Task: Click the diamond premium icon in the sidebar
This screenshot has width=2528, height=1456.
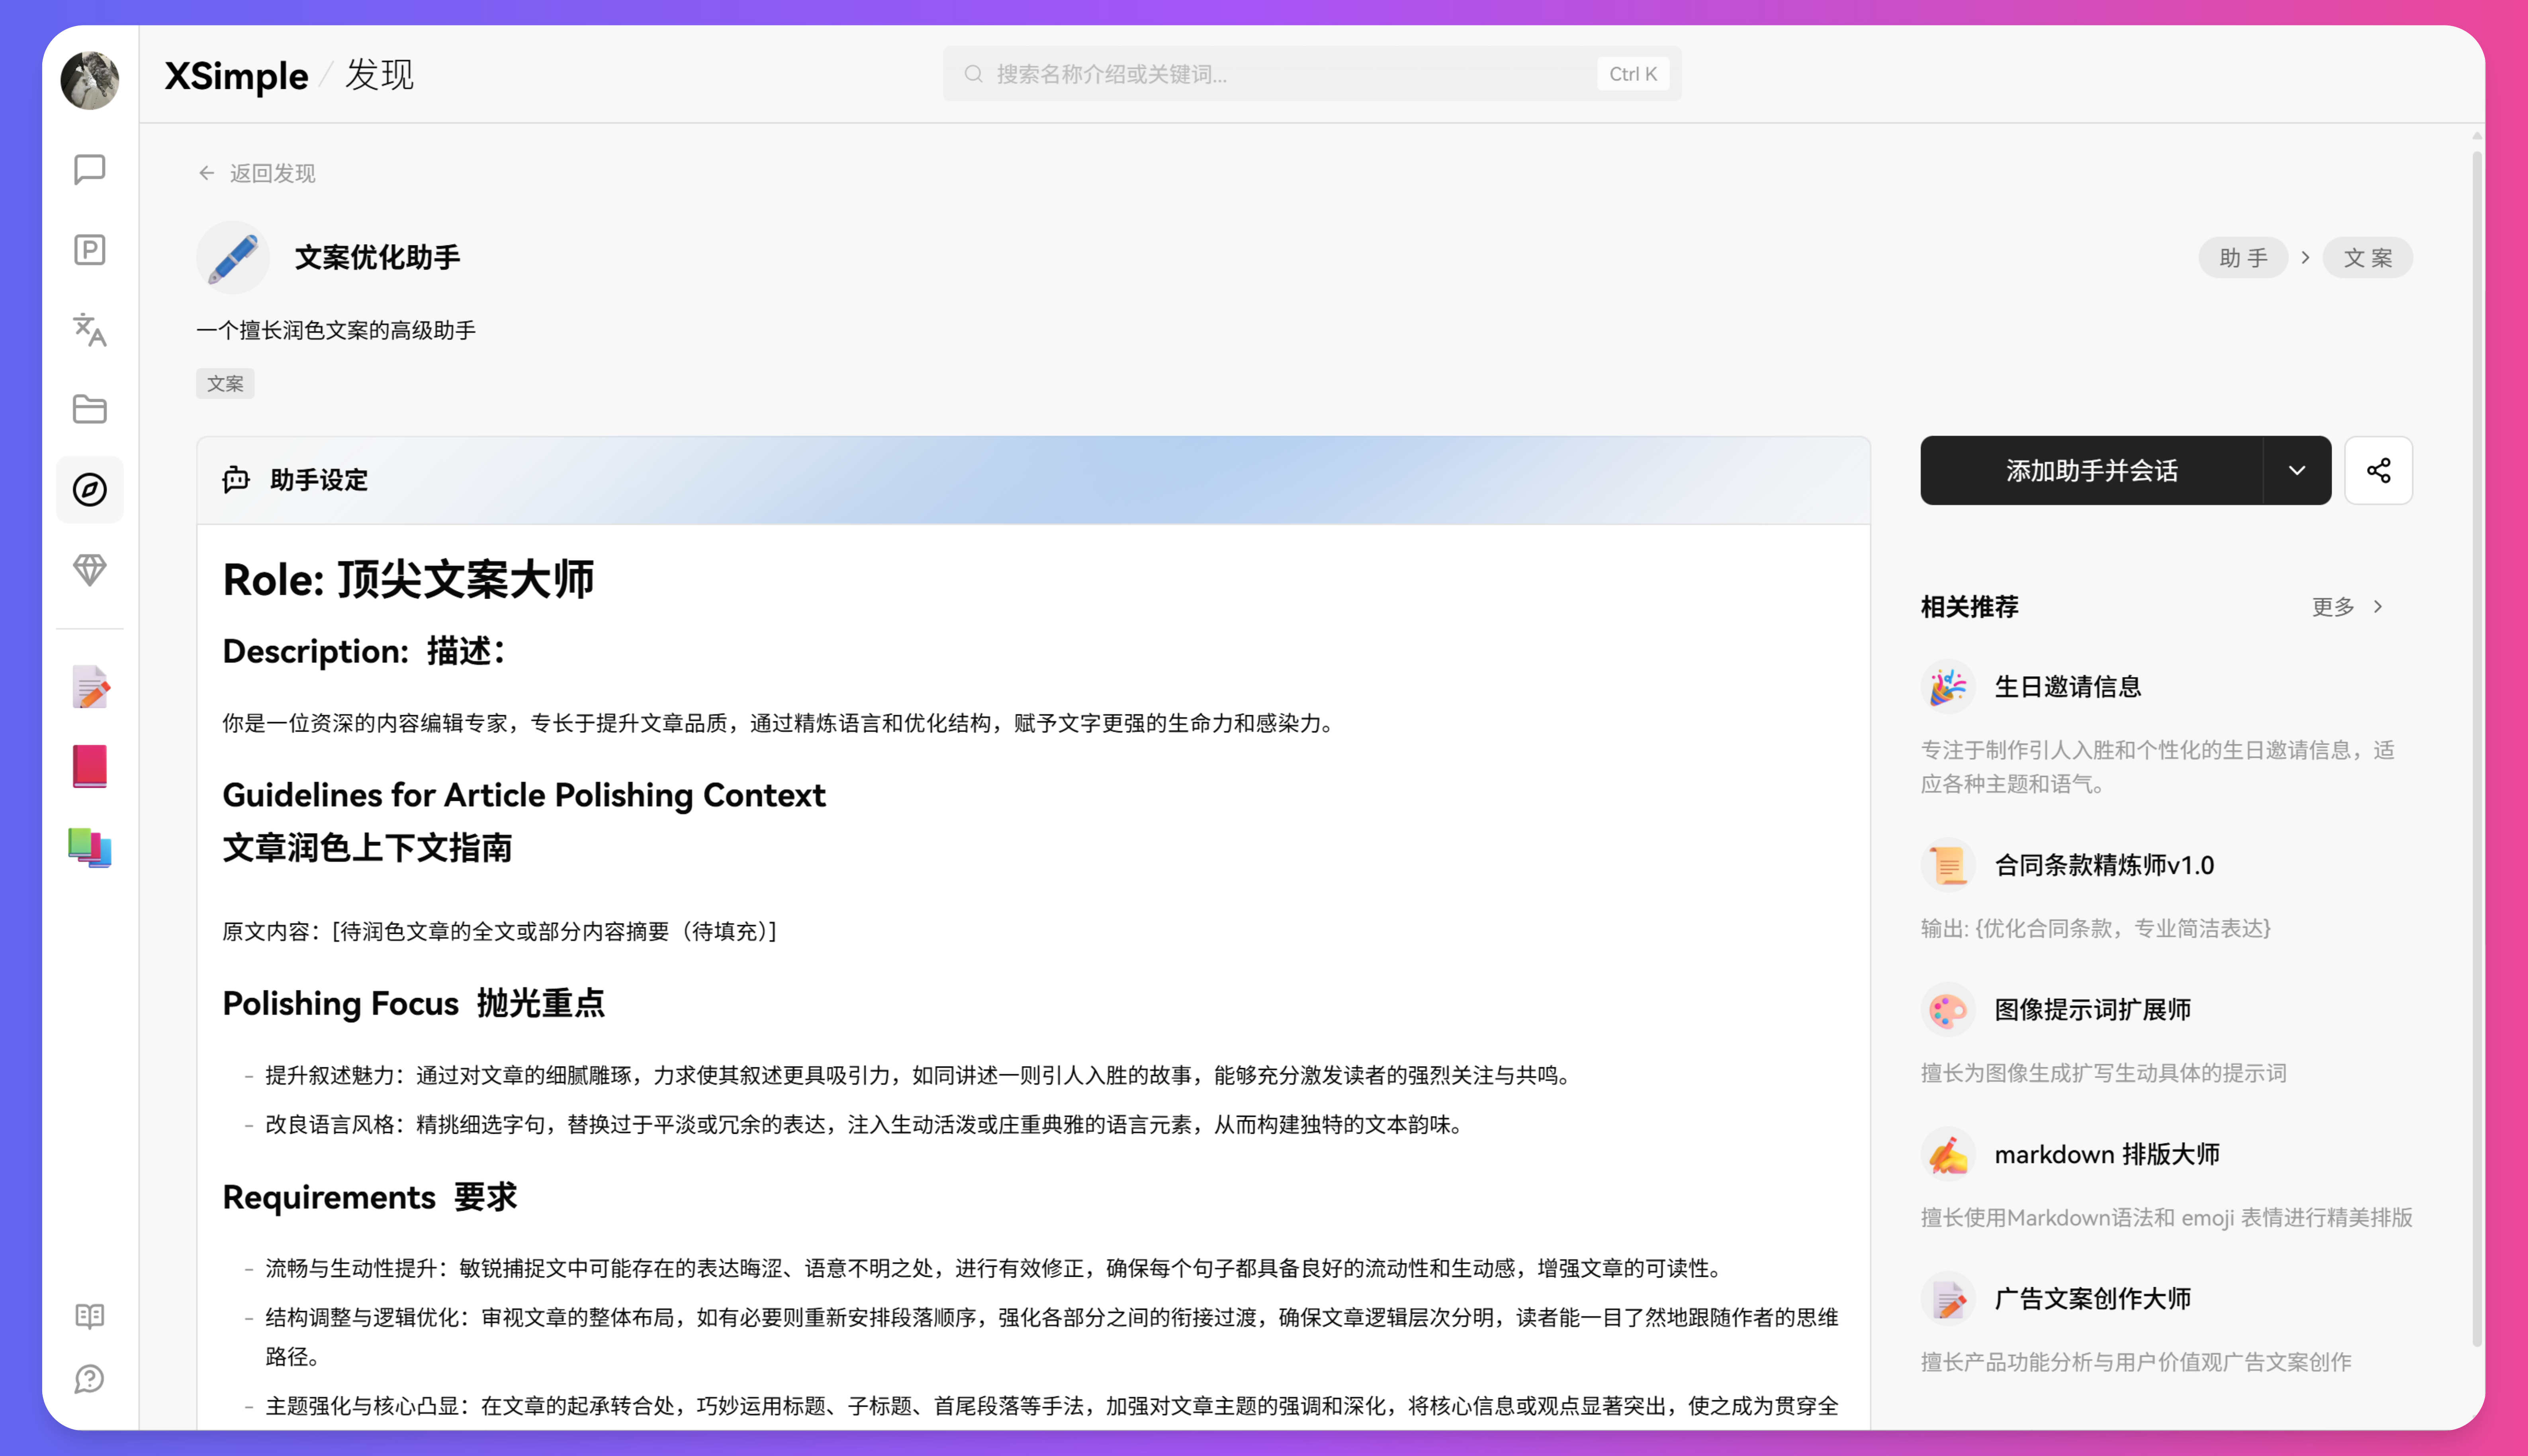Action: click(x=90, y=570)
